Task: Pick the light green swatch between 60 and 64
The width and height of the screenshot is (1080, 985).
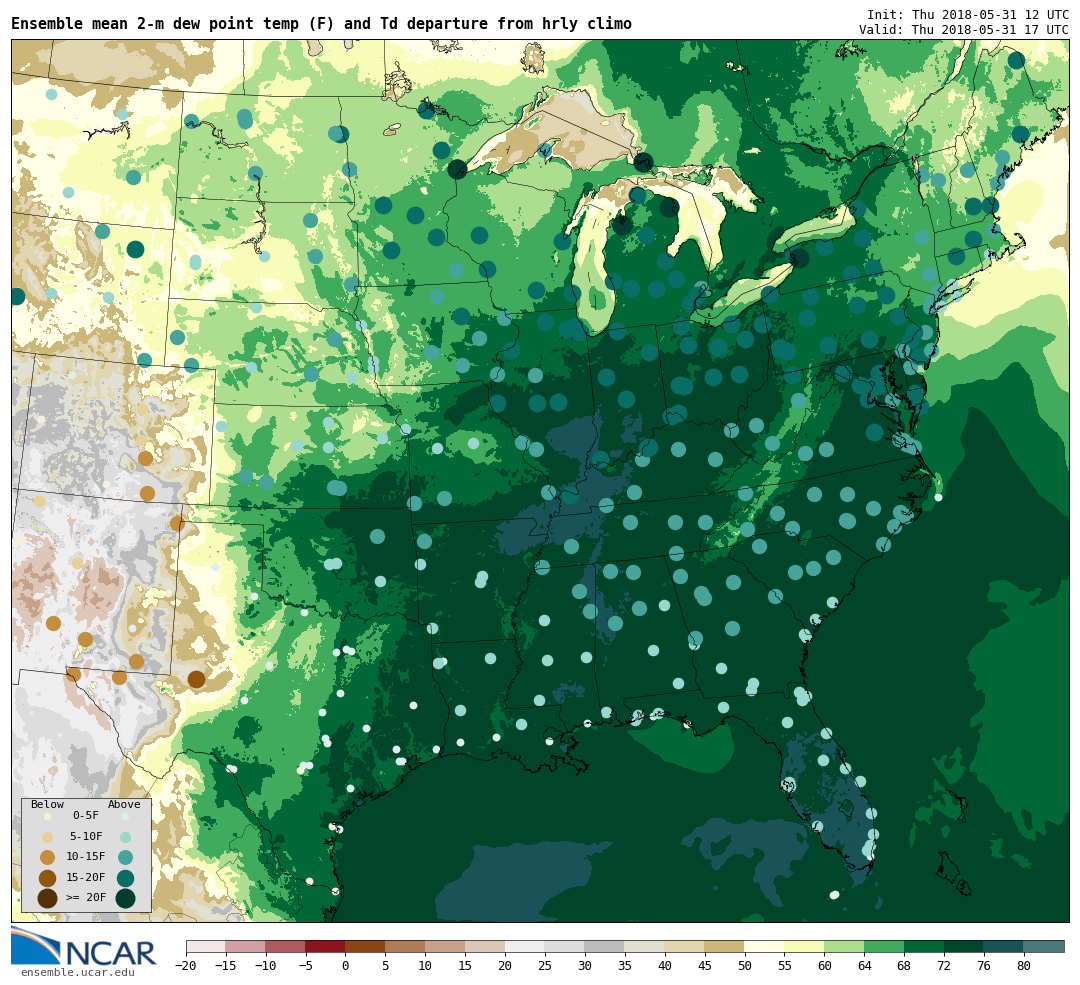Action: (844, 946)
